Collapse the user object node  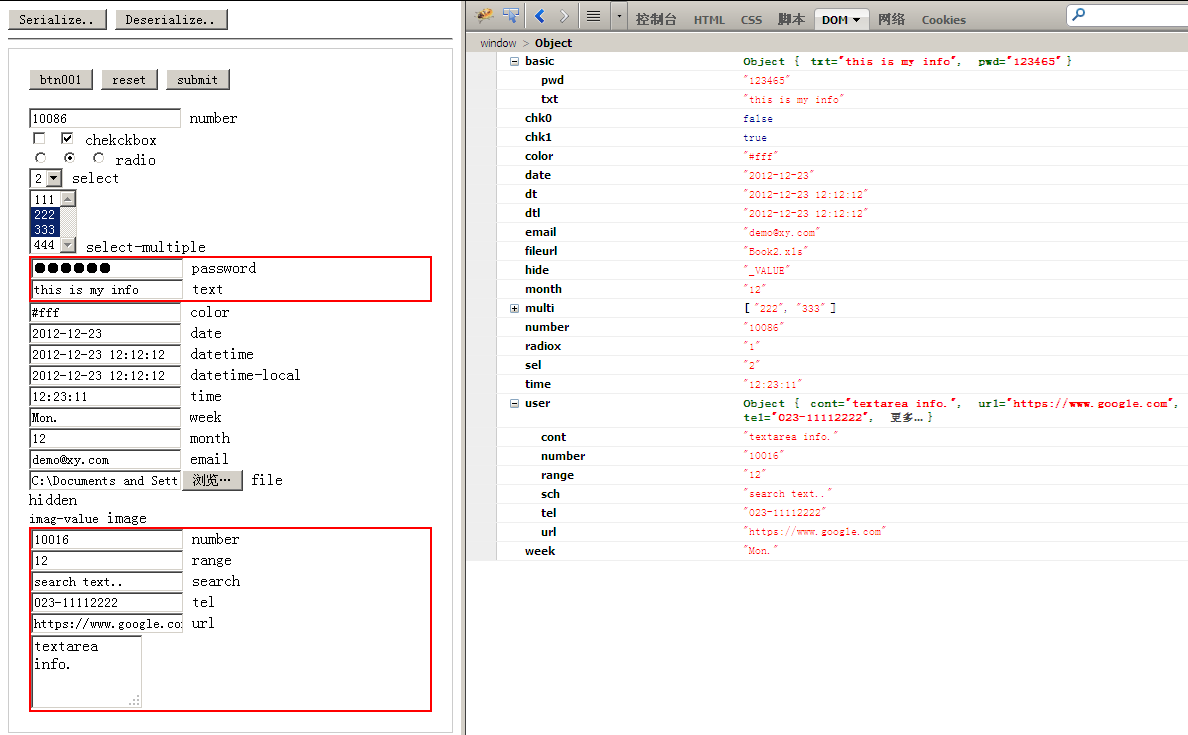[x=515, y=403]
